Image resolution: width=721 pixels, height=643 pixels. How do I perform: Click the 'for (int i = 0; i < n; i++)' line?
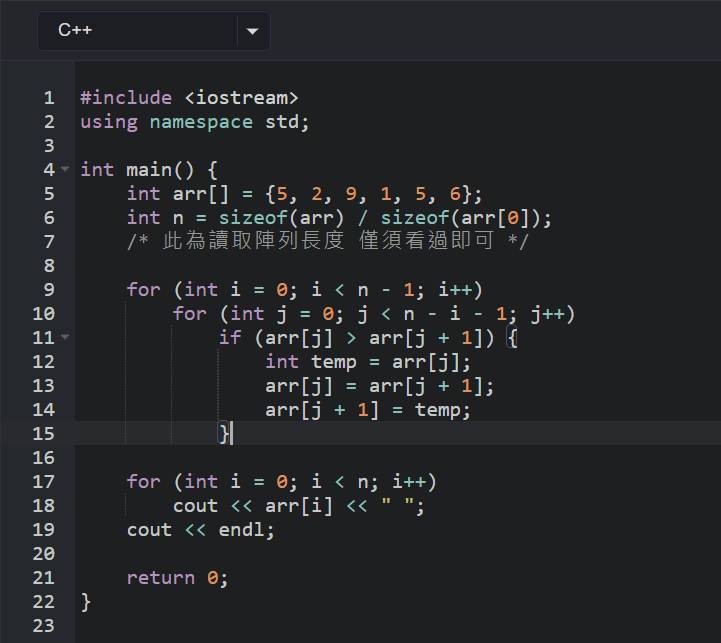pyautogui.click(x=281, y=482)
